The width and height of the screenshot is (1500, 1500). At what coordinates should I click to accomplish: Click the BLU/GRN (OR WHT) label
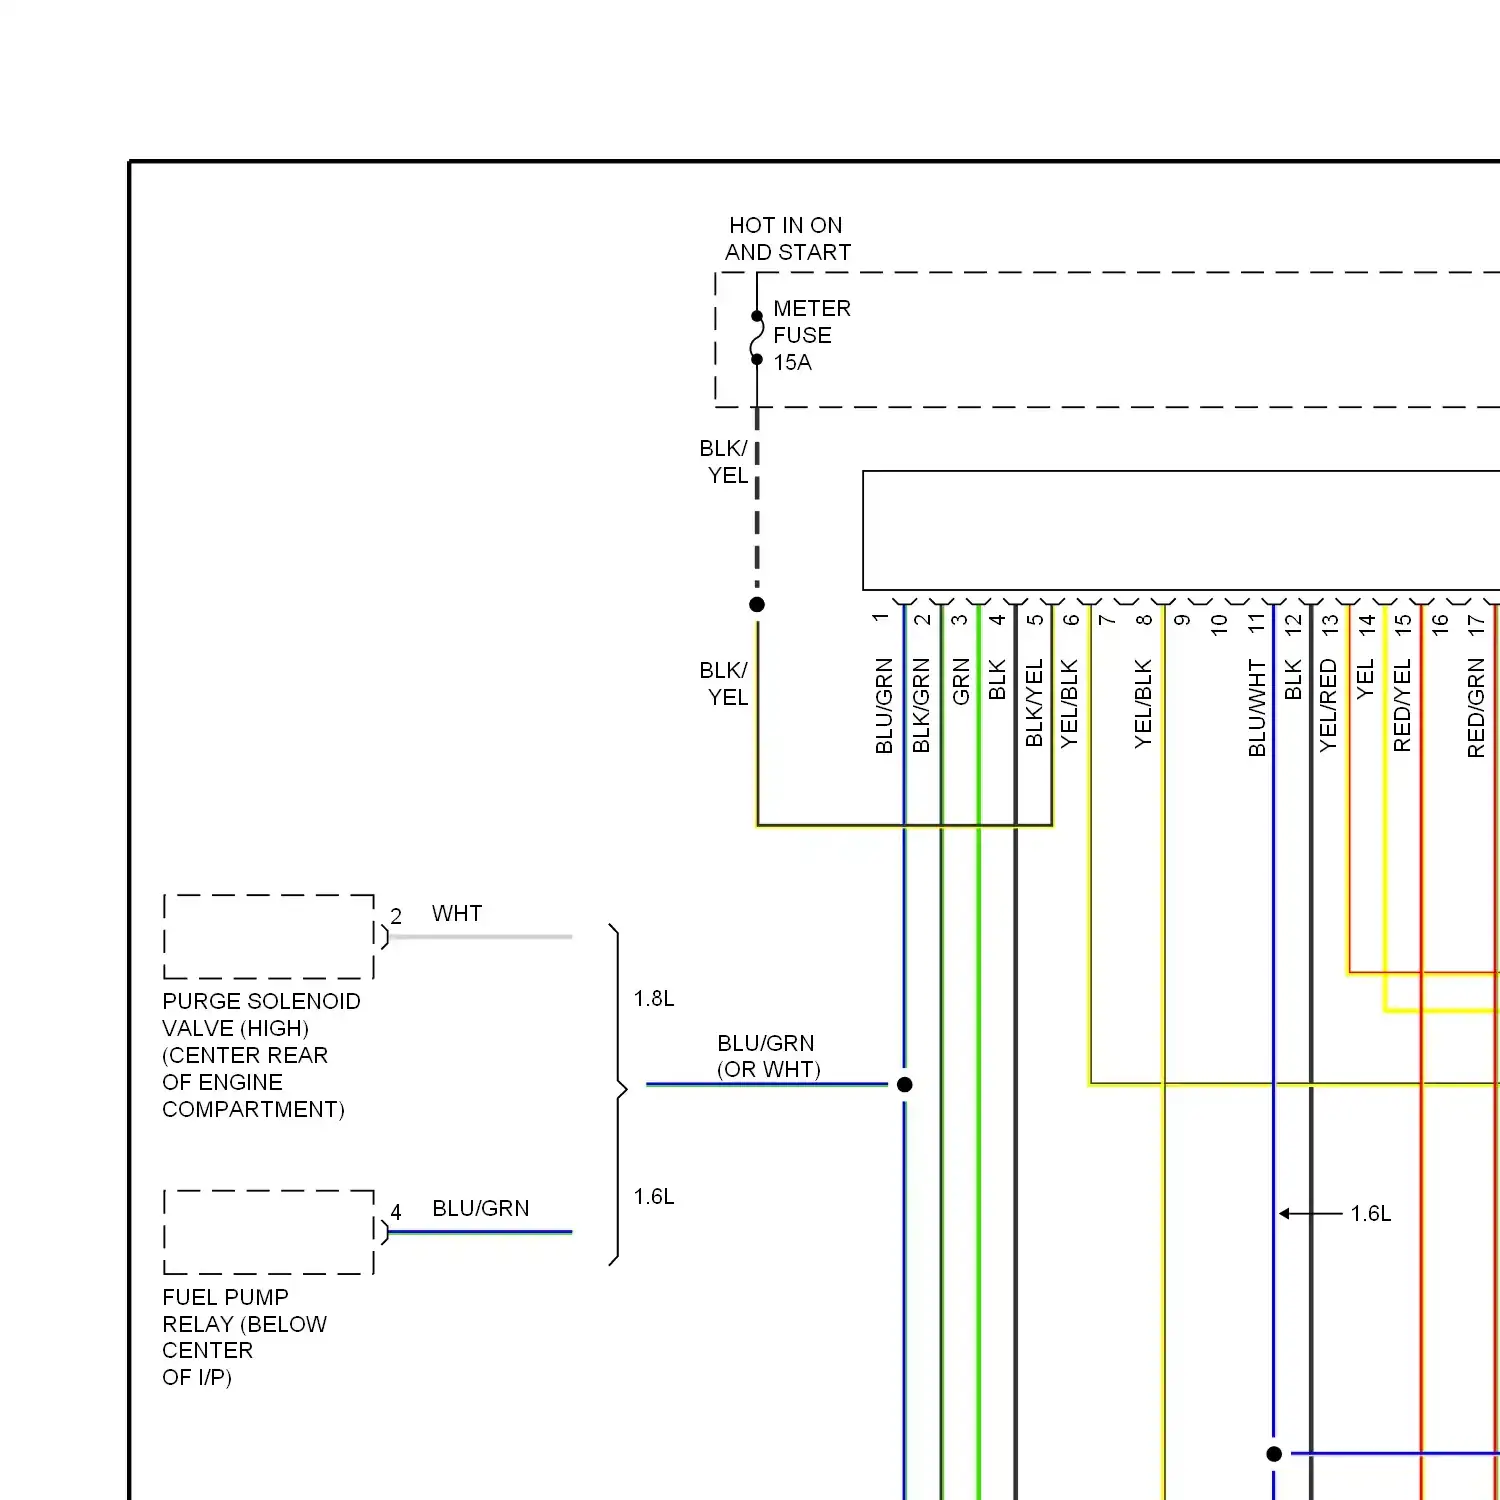point(767,1057)
